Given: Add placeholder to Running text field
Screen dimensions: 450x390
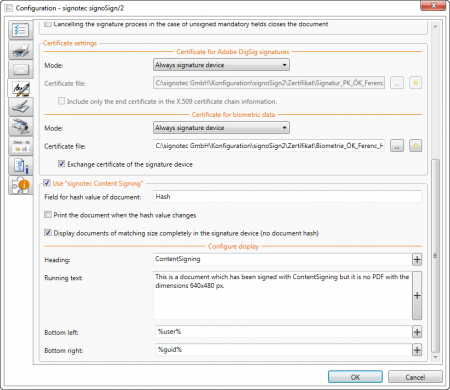Looking at the screenshot, I should 417,295.
